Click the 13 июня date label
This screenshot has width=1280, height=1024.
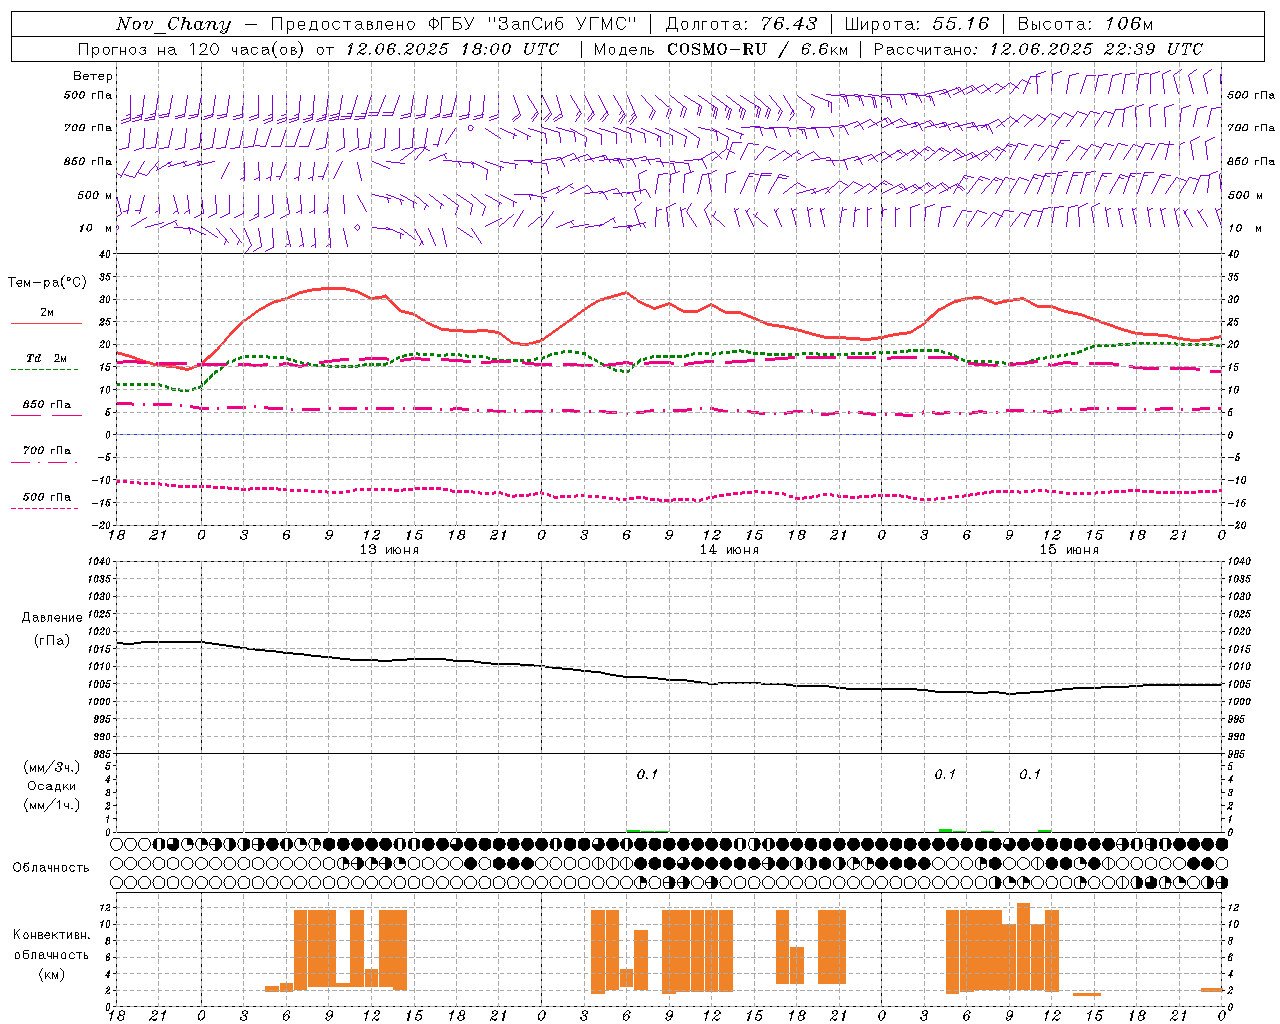click(x=389, y=550)
